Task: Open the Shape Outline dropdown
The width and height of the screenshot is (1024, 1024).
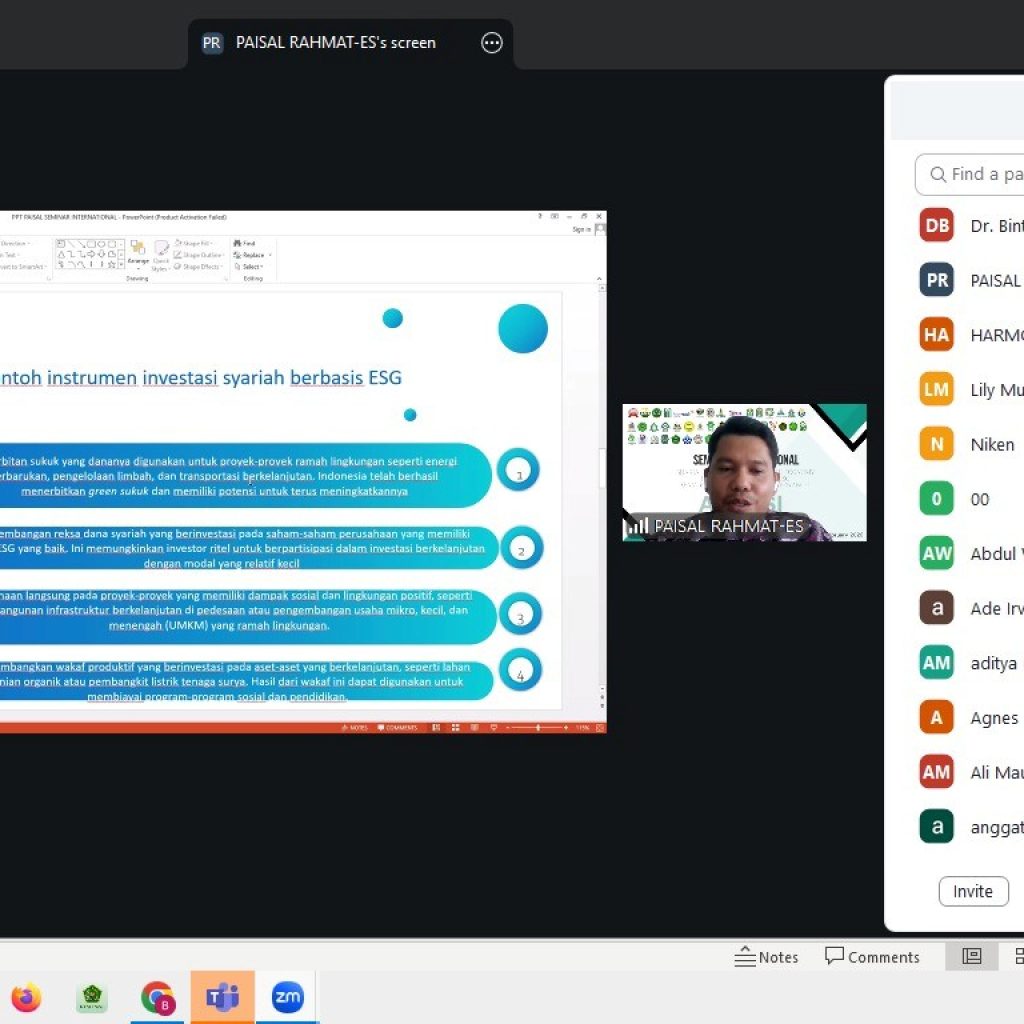Action: tap(198, 255)
